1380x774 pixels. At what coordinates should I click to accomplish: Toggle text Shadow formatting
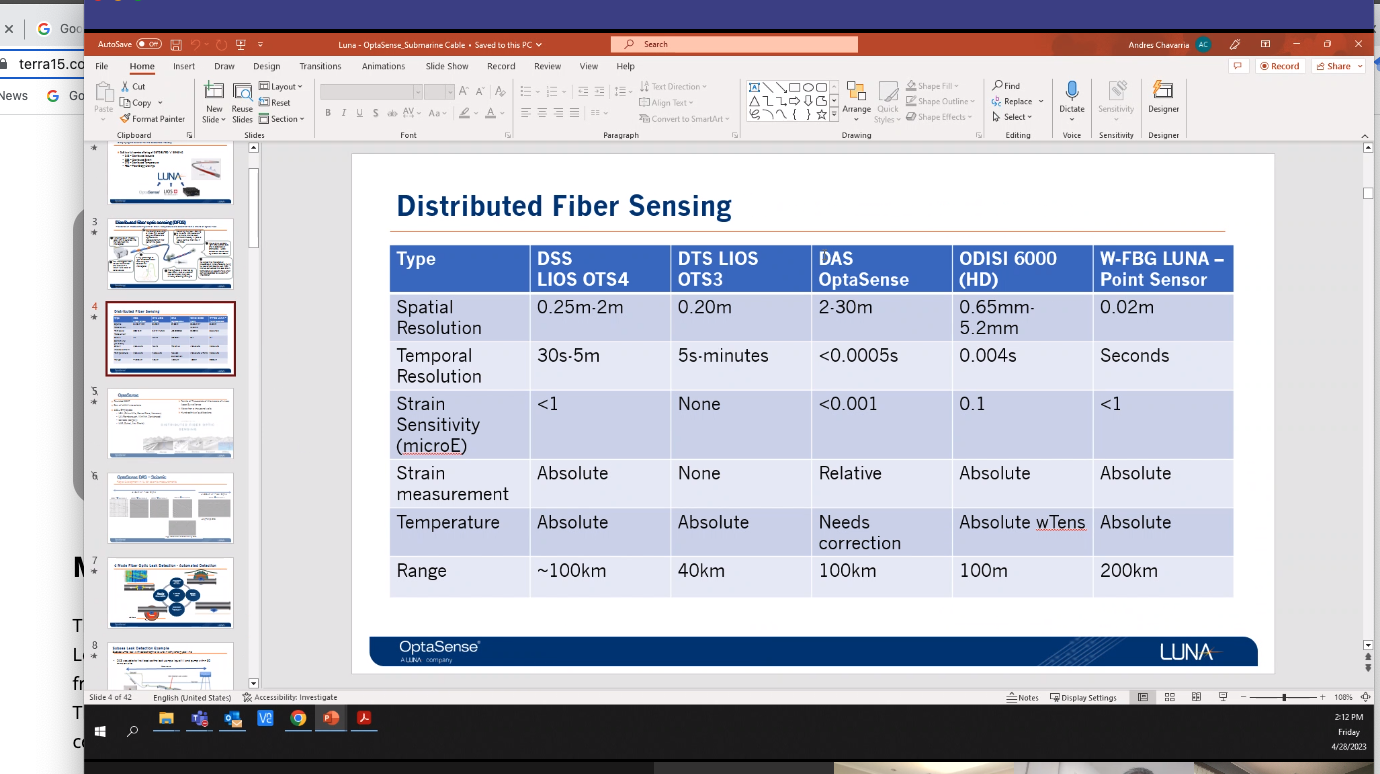[x=375, y=113]
